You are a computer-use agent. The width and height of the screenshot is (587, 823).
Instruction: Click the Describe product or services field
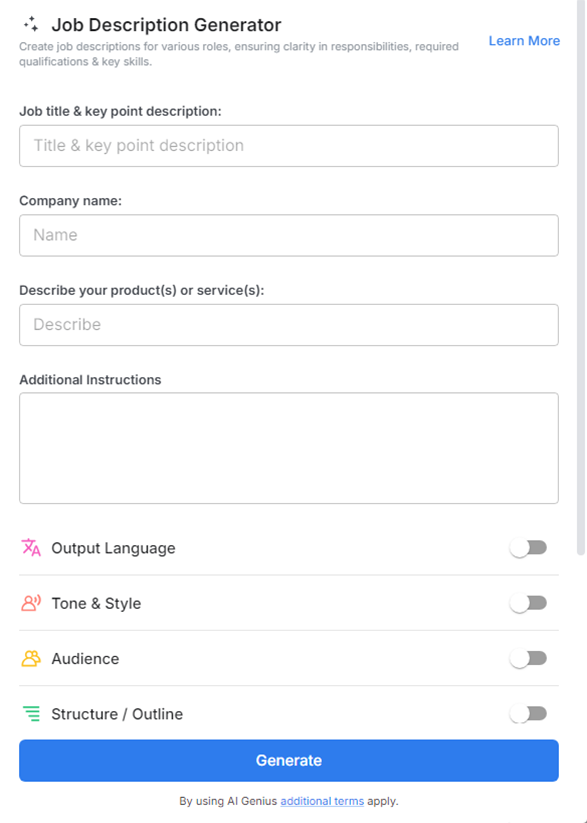[288, 324]
